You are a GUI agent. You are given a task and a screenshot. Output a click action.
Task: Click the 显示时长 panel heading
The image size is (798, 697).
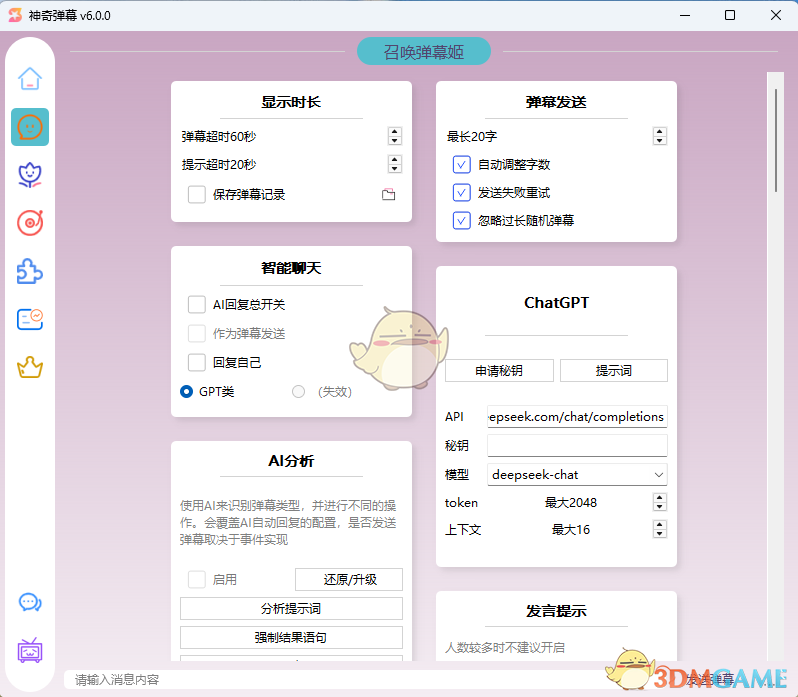pyautogui.click(x=291, y=102)
